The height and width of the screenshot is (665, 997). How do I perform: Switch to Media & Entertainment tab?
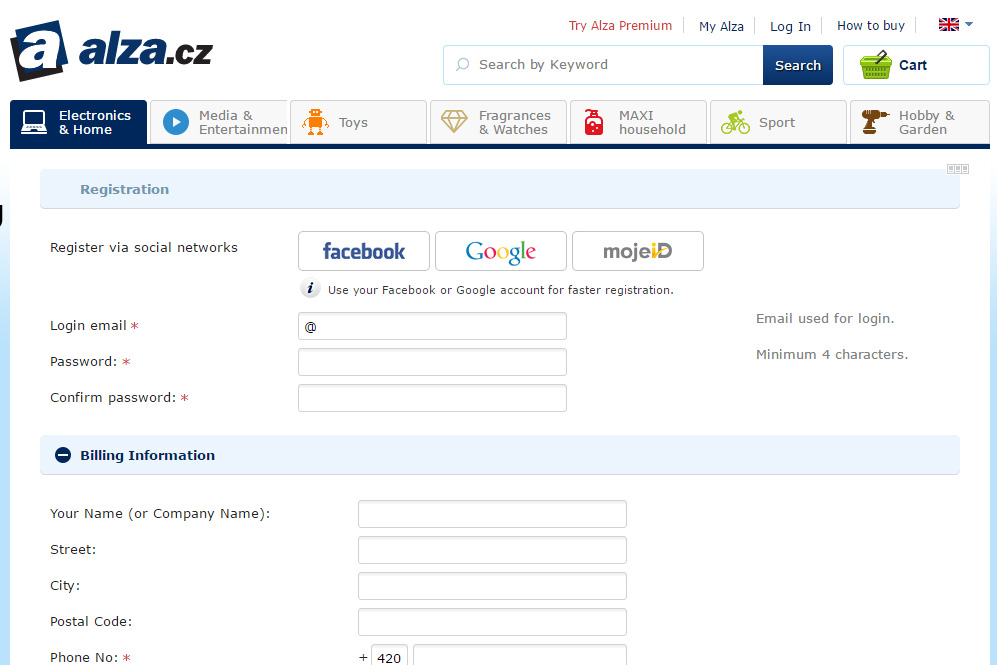219,122
